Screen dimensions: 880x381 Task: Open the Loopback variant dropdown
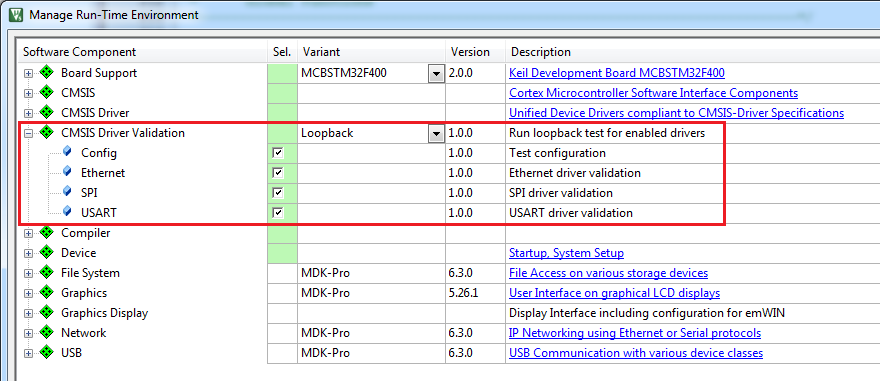point(436,134)
